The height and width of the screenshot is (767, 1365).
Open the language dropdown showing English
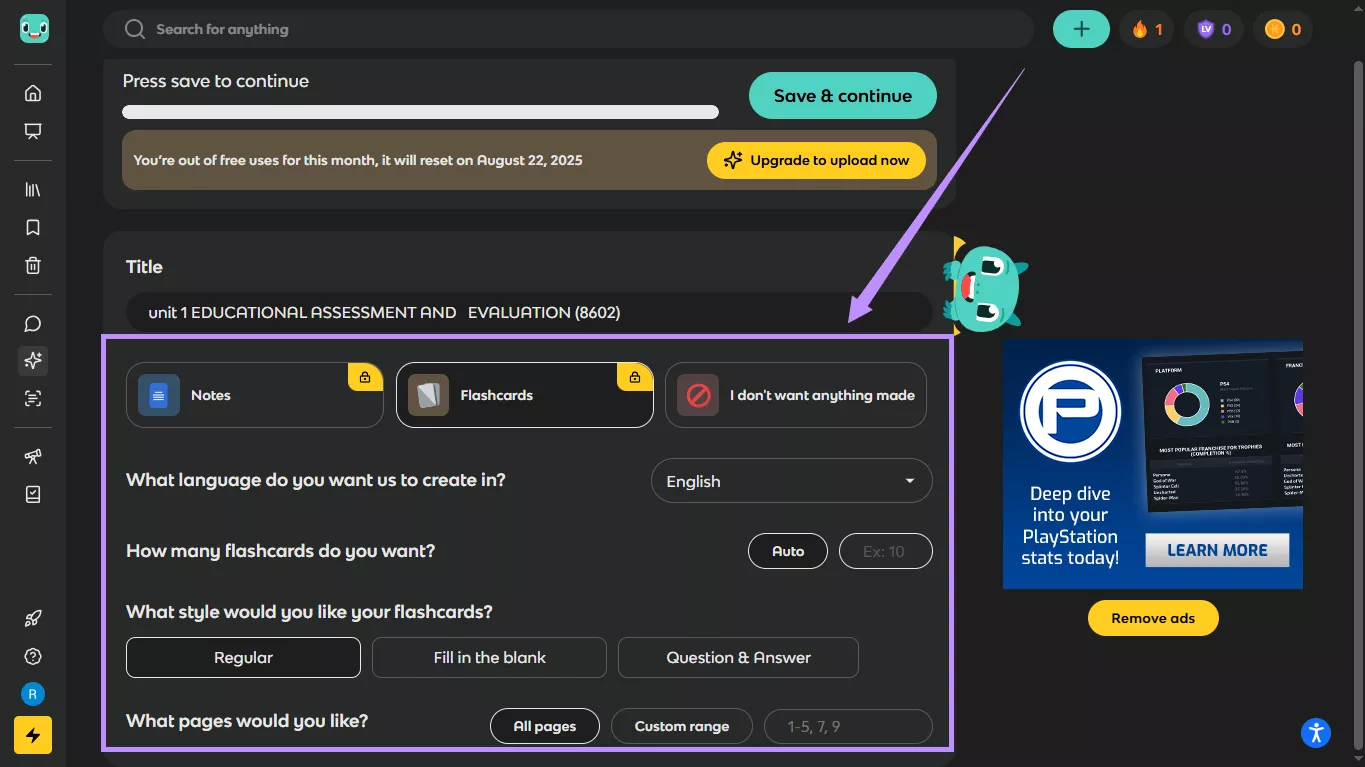(x=791, y=481)
